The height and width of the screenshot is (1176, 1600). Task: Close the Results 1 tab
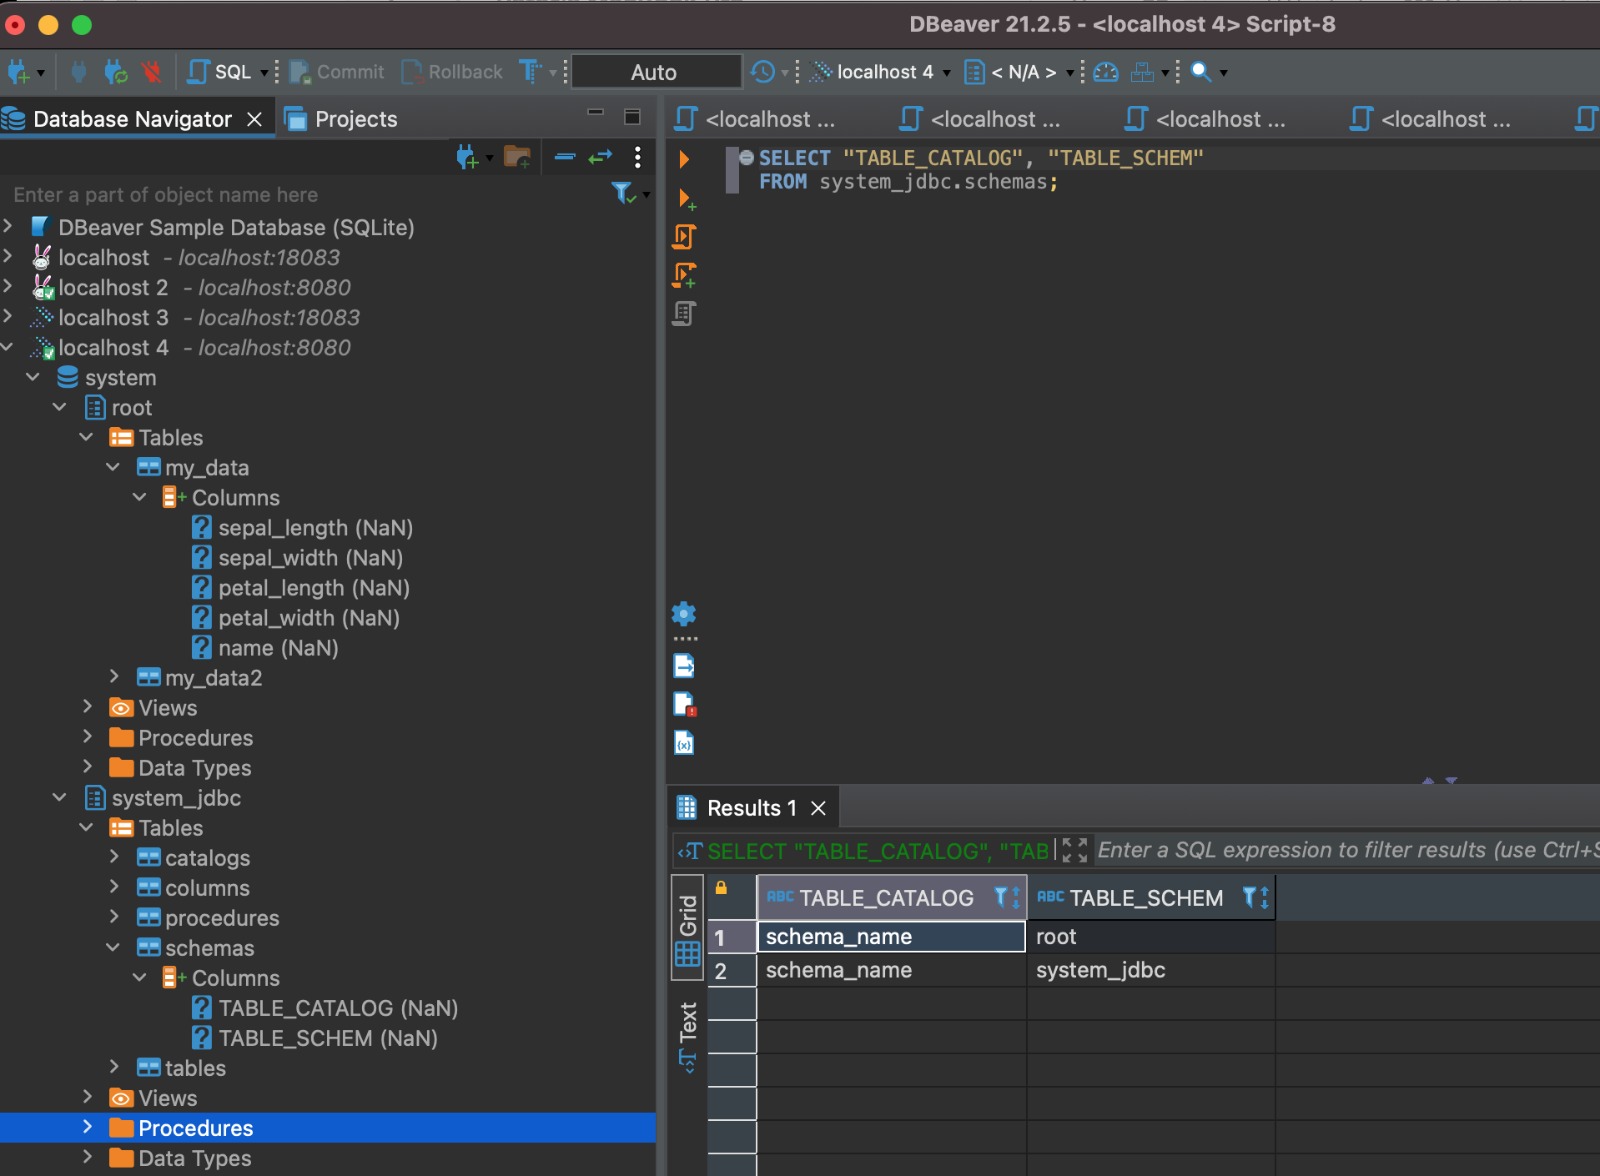pyautogui.click(x=818, y=808)
